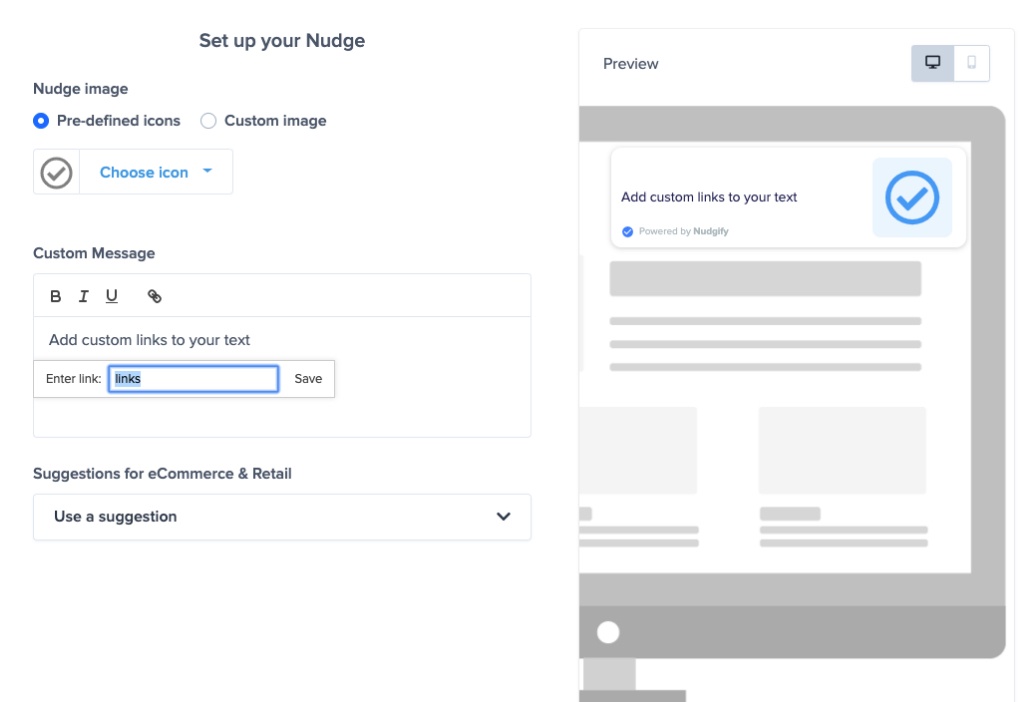Click the underline formatting icon
The image size is (1030, 702).
[112, 296]
